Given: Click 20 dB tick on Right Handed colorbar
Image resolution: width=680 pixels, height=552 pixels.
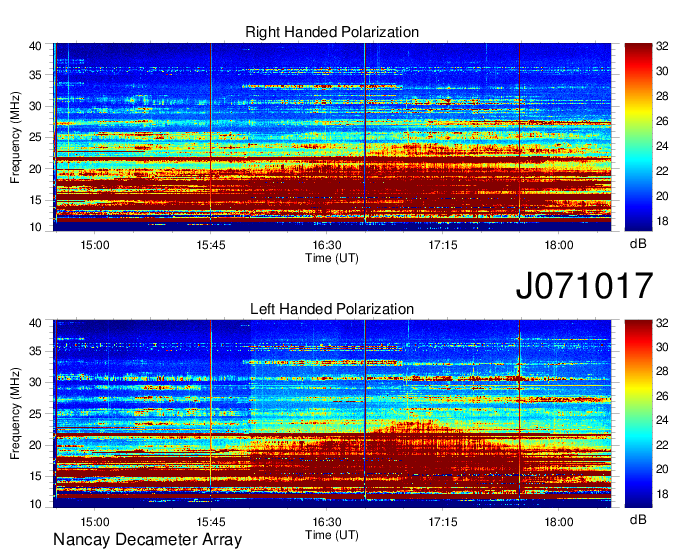Looking at the screenshot, I should [x=662, y=196].
